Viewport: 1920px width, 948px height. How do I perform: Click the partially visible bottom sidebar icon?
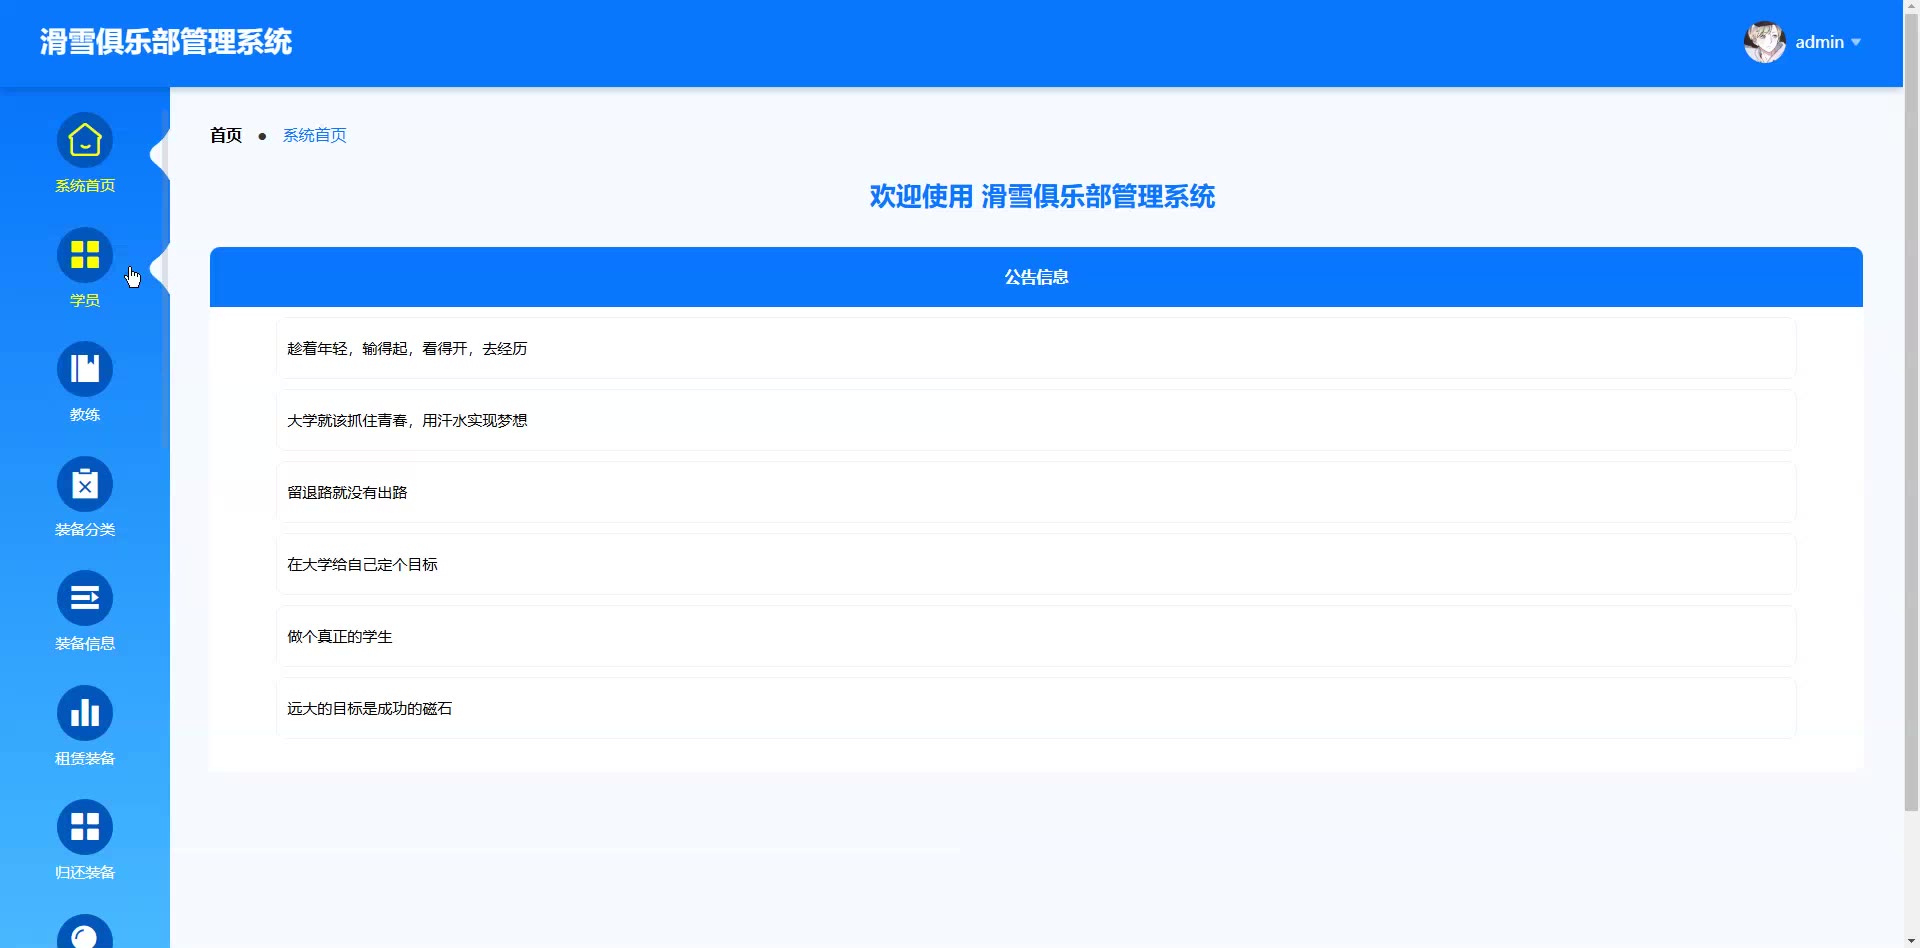tap(85, 932)
